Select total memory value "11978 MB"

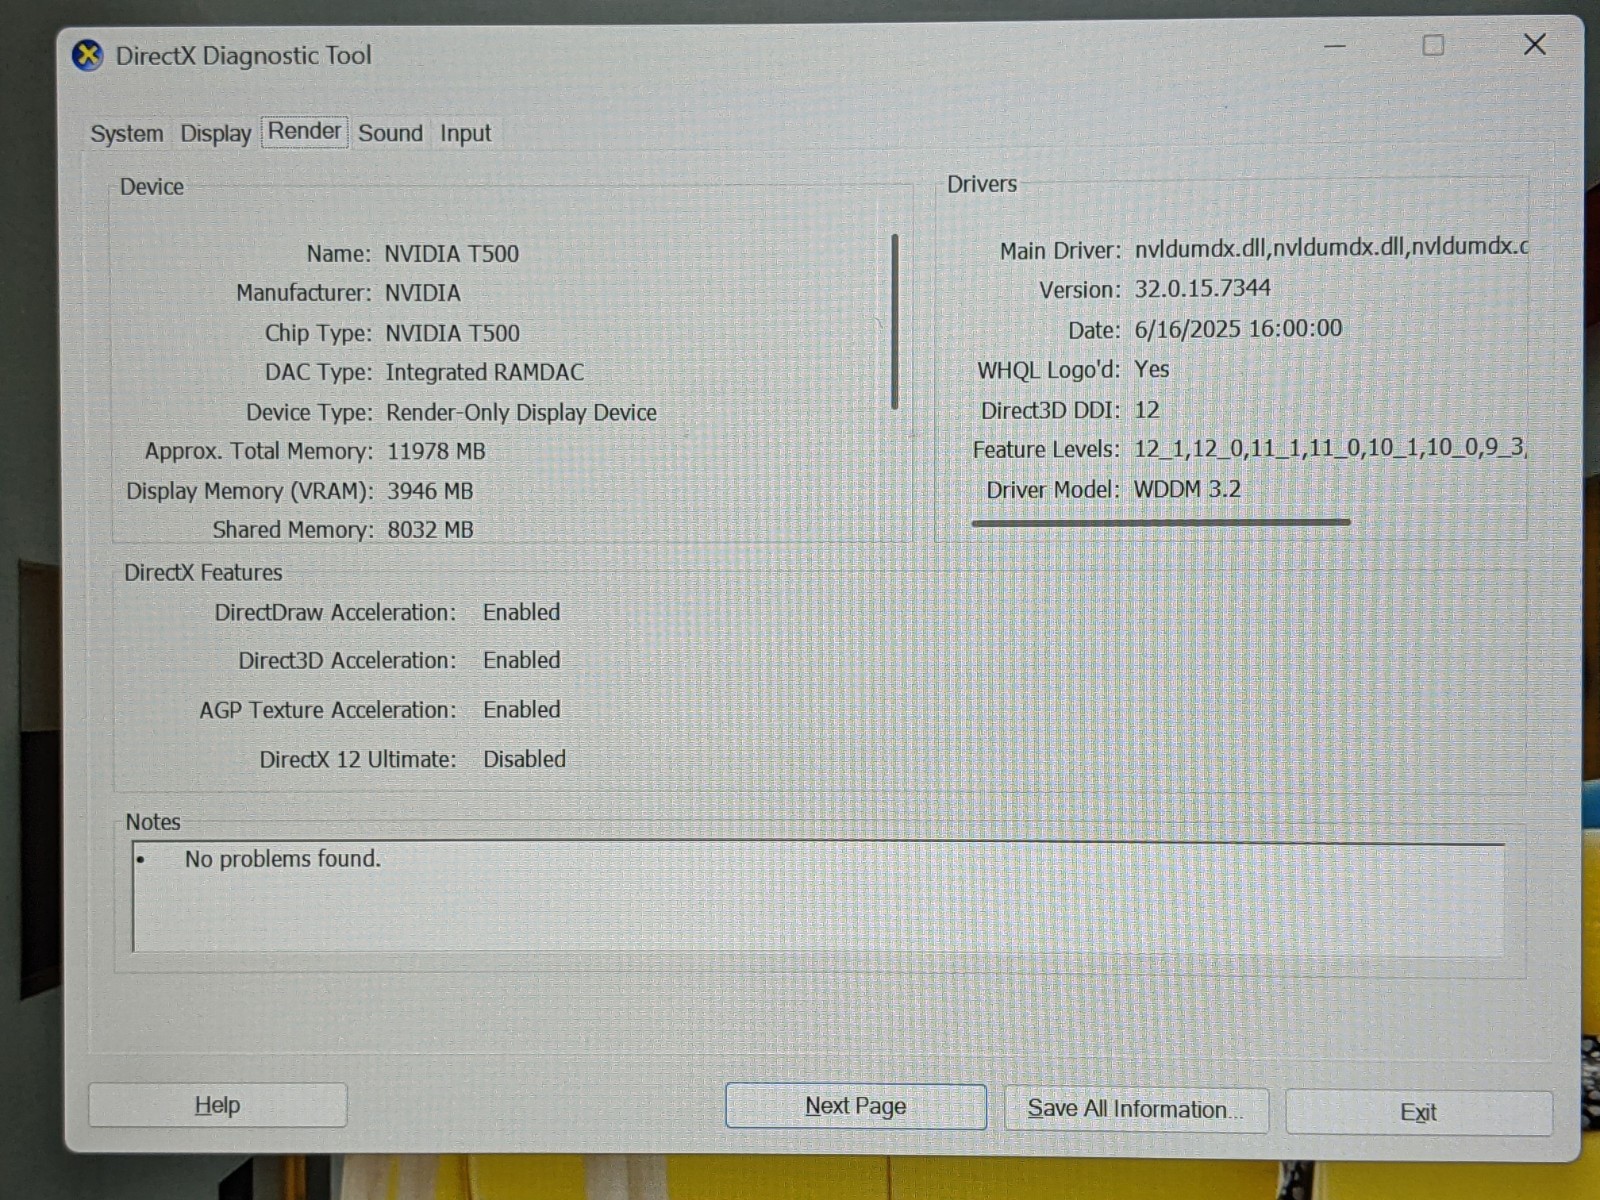pos(436,451)
